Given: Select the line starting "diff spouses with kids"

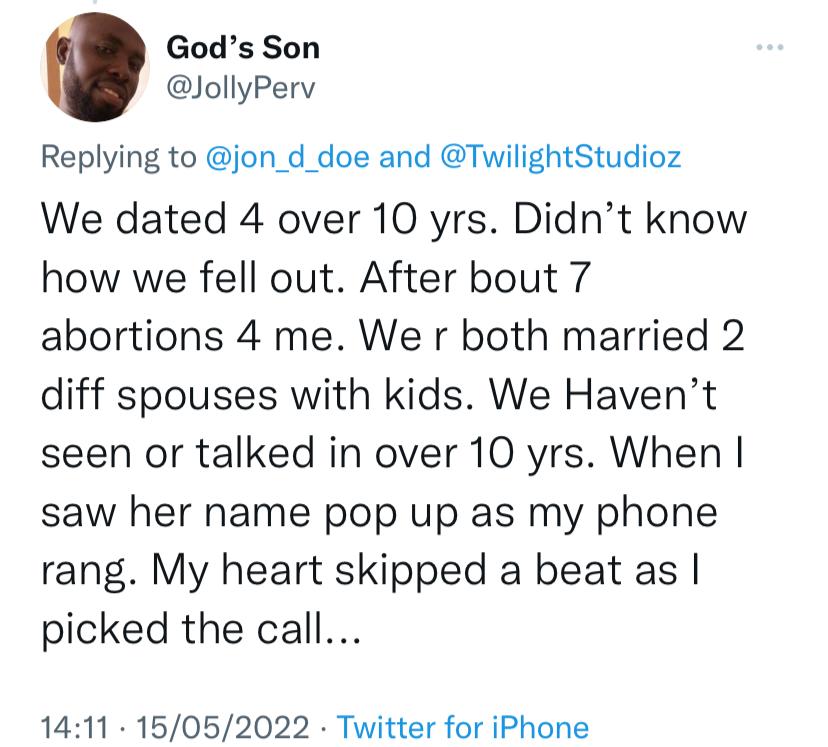Looking at the screenshot, I should 379,394.
